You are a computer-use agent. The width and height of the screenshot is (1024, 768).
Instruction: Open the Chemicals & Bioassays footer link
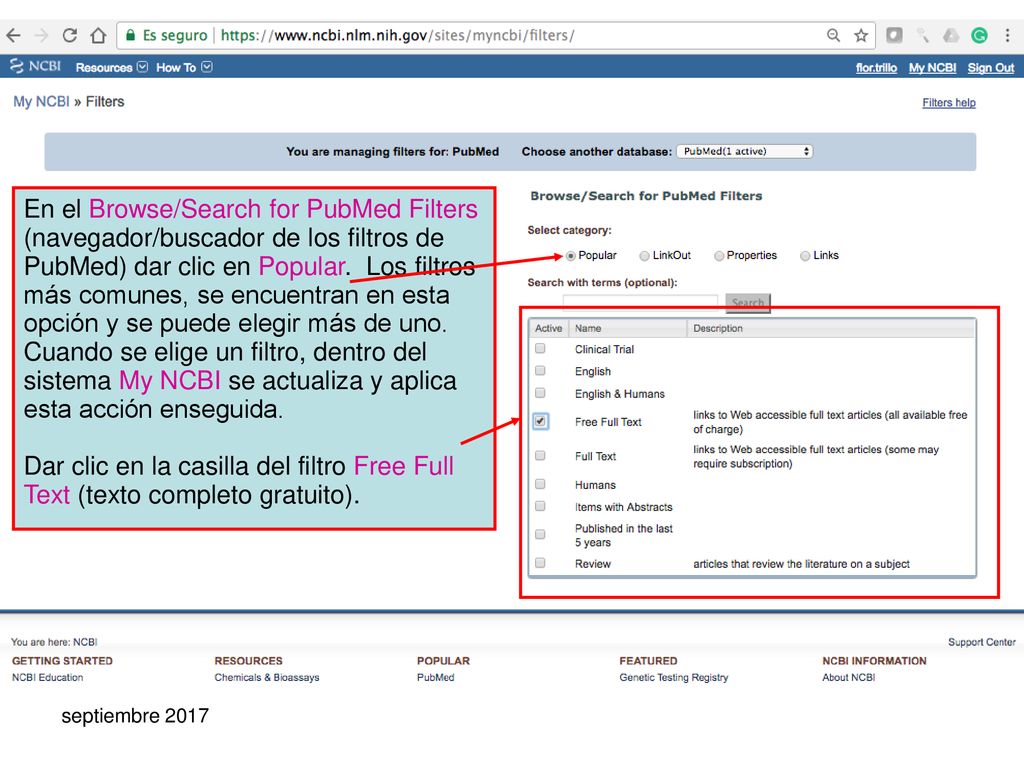click(x=266, y=678)
